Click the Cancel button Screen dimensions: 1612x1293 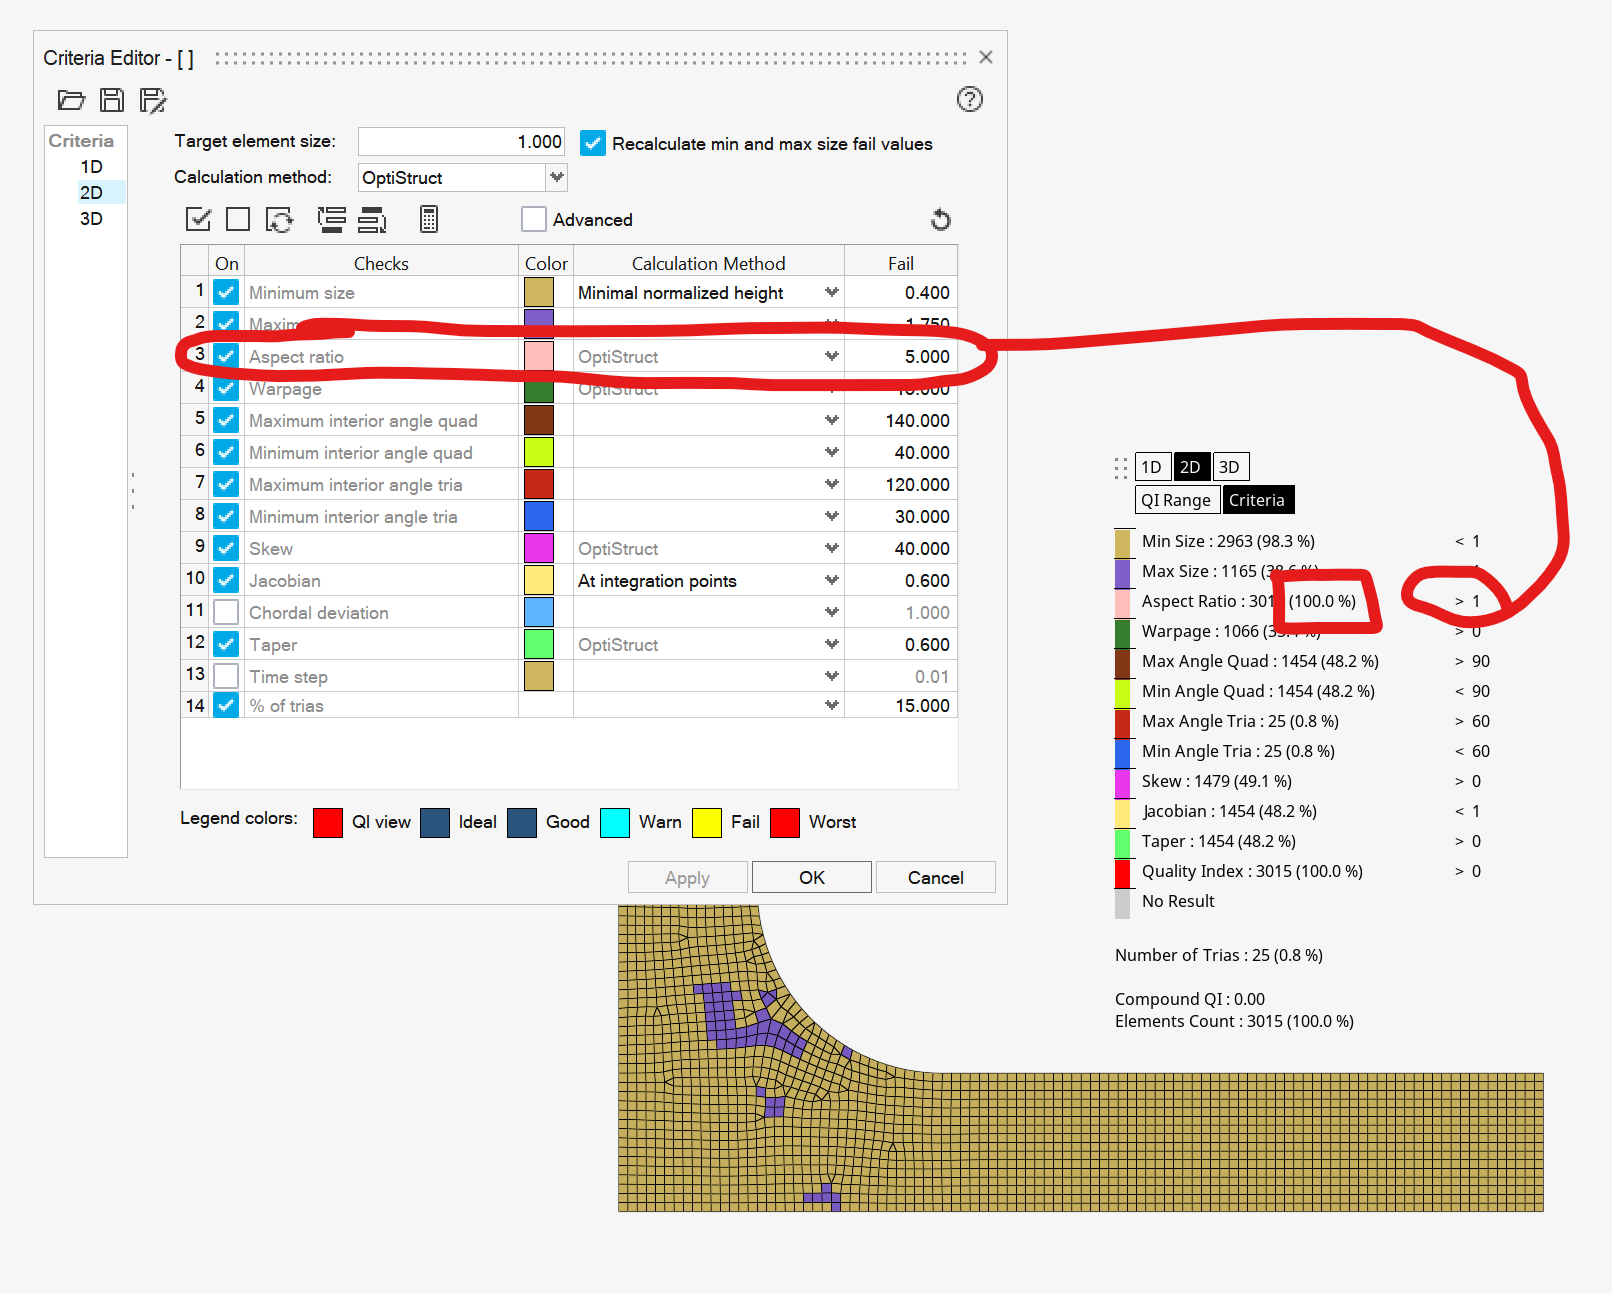coord(936,877)
